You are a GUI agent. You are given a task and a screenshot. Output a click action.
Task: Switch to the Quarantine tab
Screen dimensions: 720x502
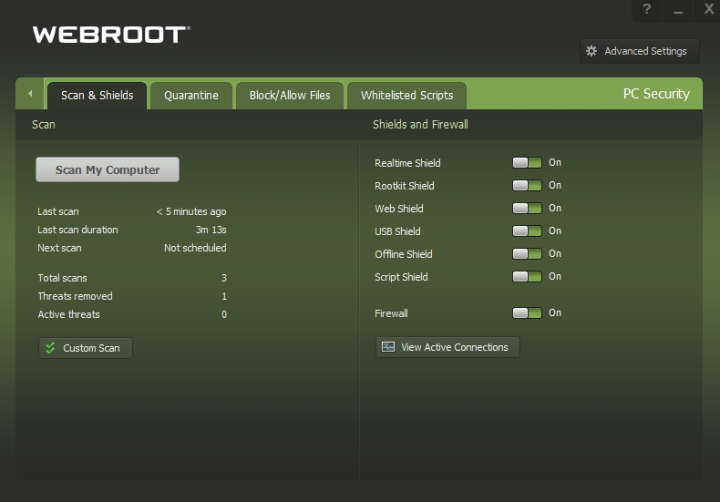(191, 96)
